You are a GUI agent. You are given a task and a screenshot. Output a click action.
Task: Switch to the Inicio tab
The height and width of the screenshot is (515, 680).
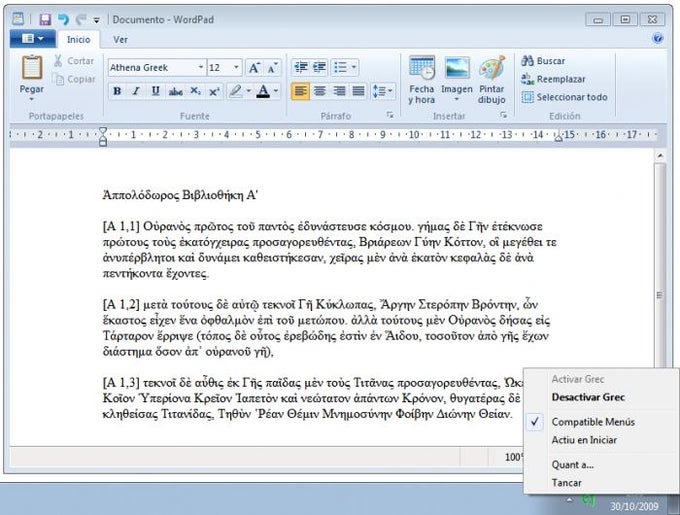click(x=78, y=39)
